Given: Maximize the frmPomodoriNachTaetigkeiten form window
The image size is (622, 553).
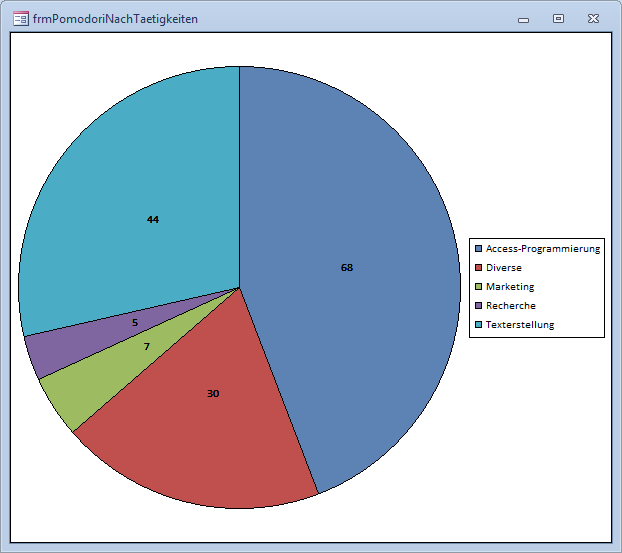Looking at the screenshot, I should point(558,18).
